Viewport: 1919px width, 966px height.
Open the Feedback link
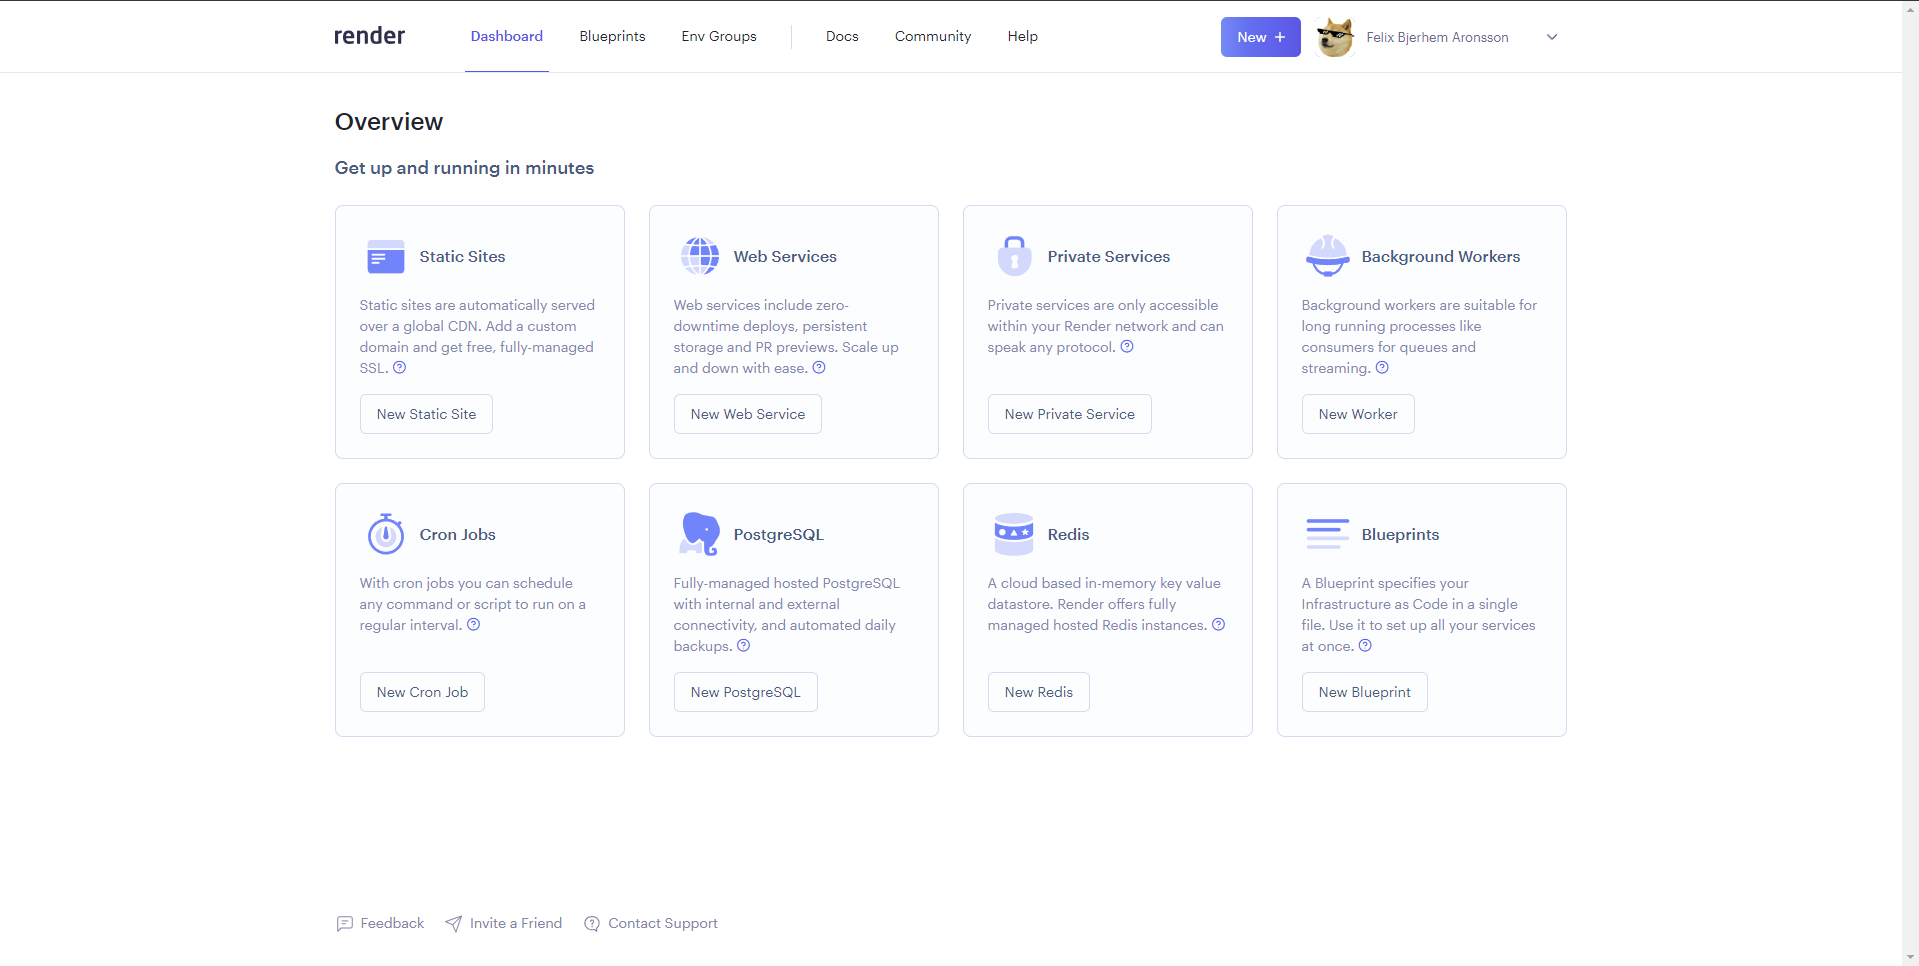pyautogui.click(x=392, y=923)
